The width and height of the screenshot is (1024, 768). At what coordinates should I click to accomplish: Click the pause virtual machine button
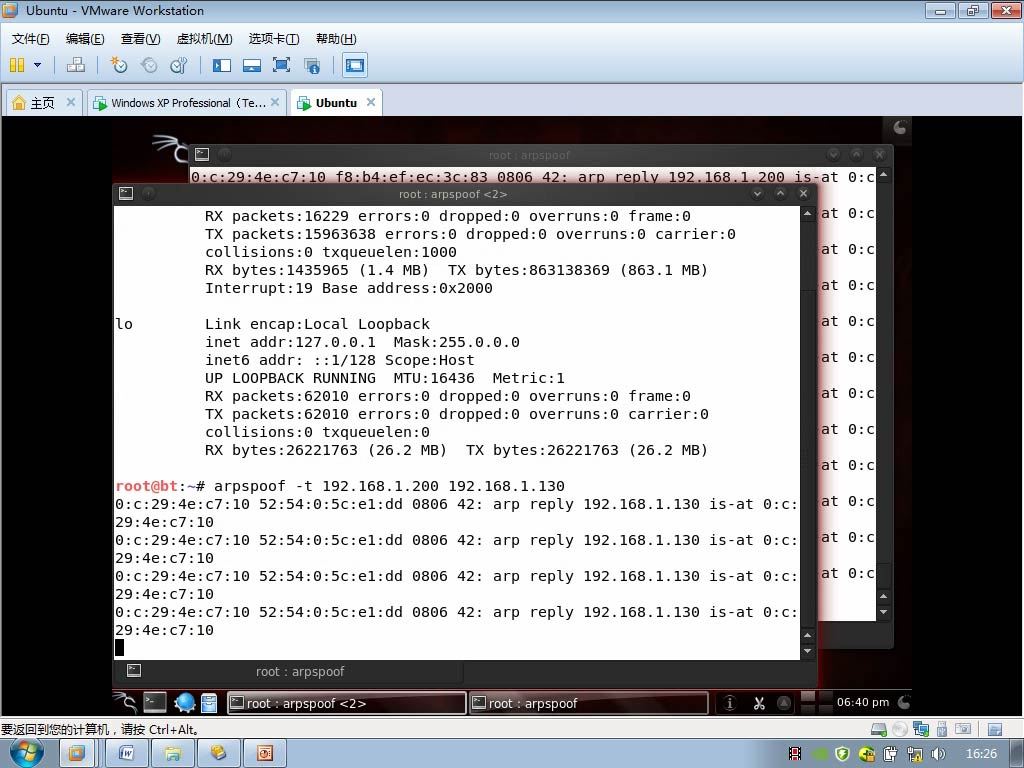pyautogui.click(x=17, y=65)
